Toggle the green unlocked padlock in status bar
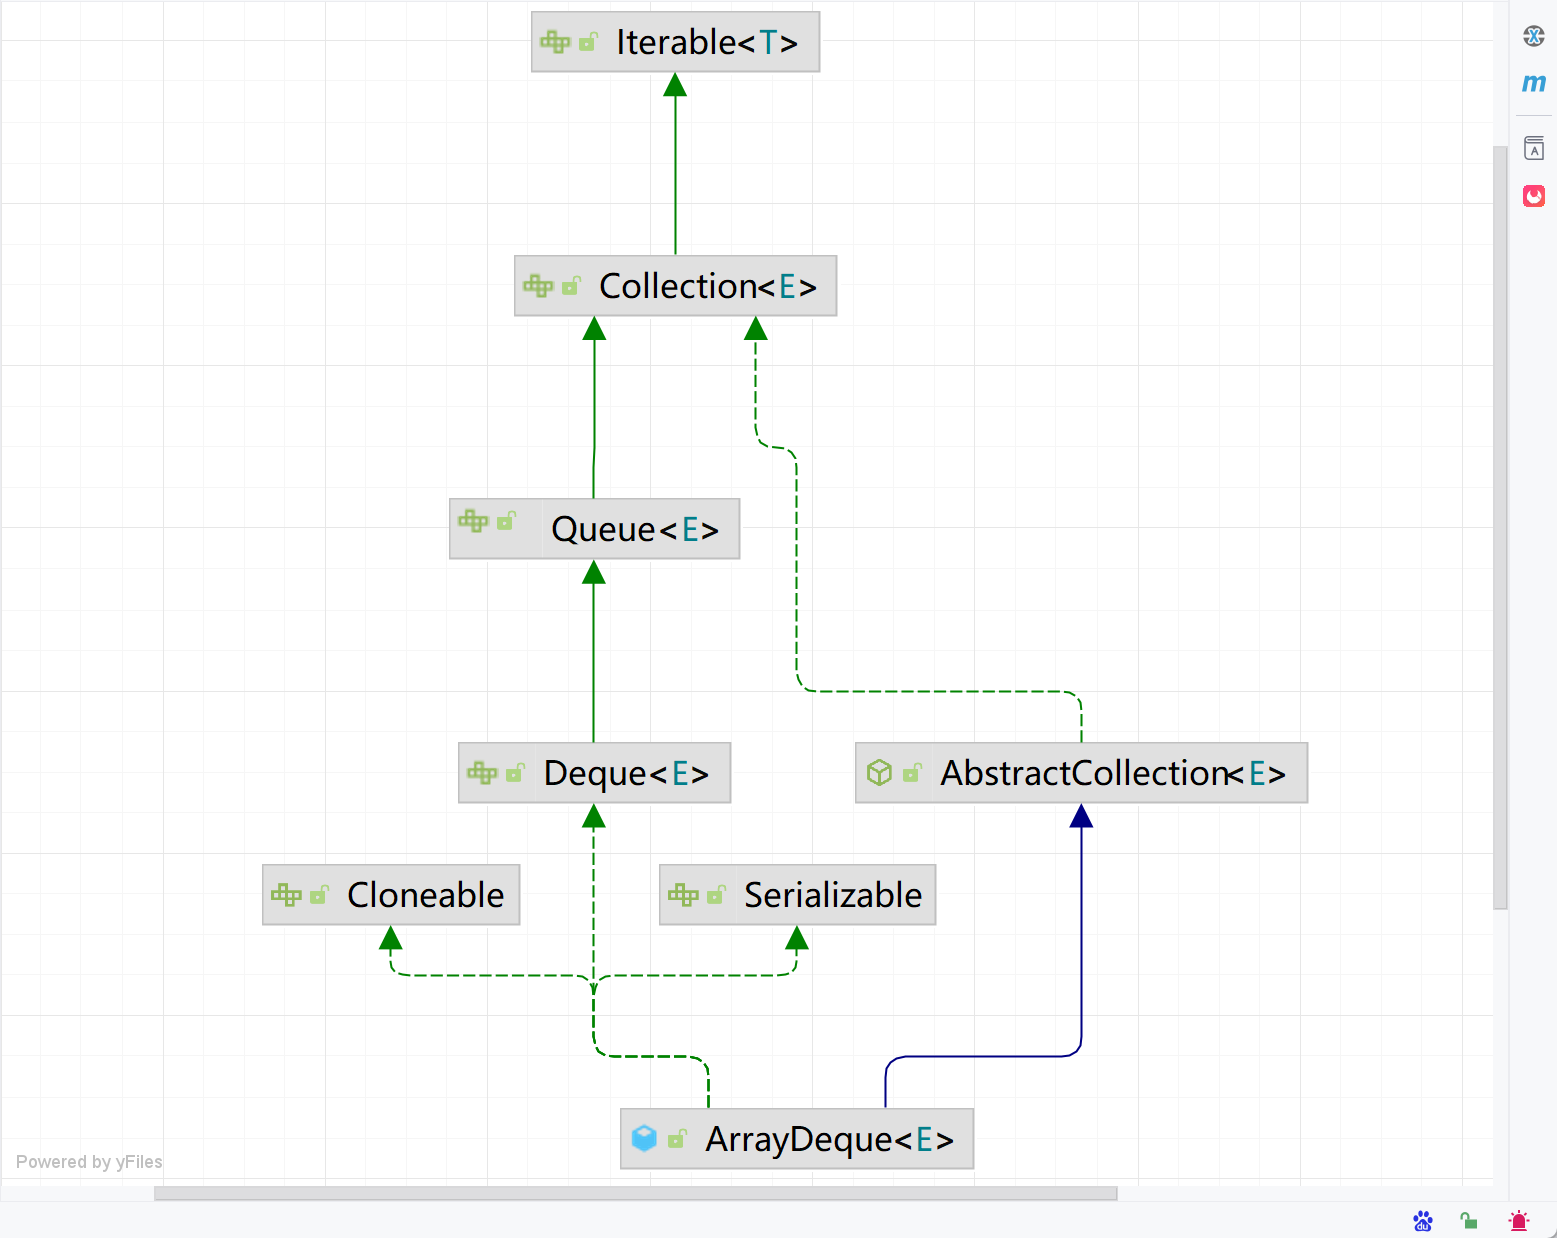Screen dimensions: 1557x1238 tap(1468, 1220)
